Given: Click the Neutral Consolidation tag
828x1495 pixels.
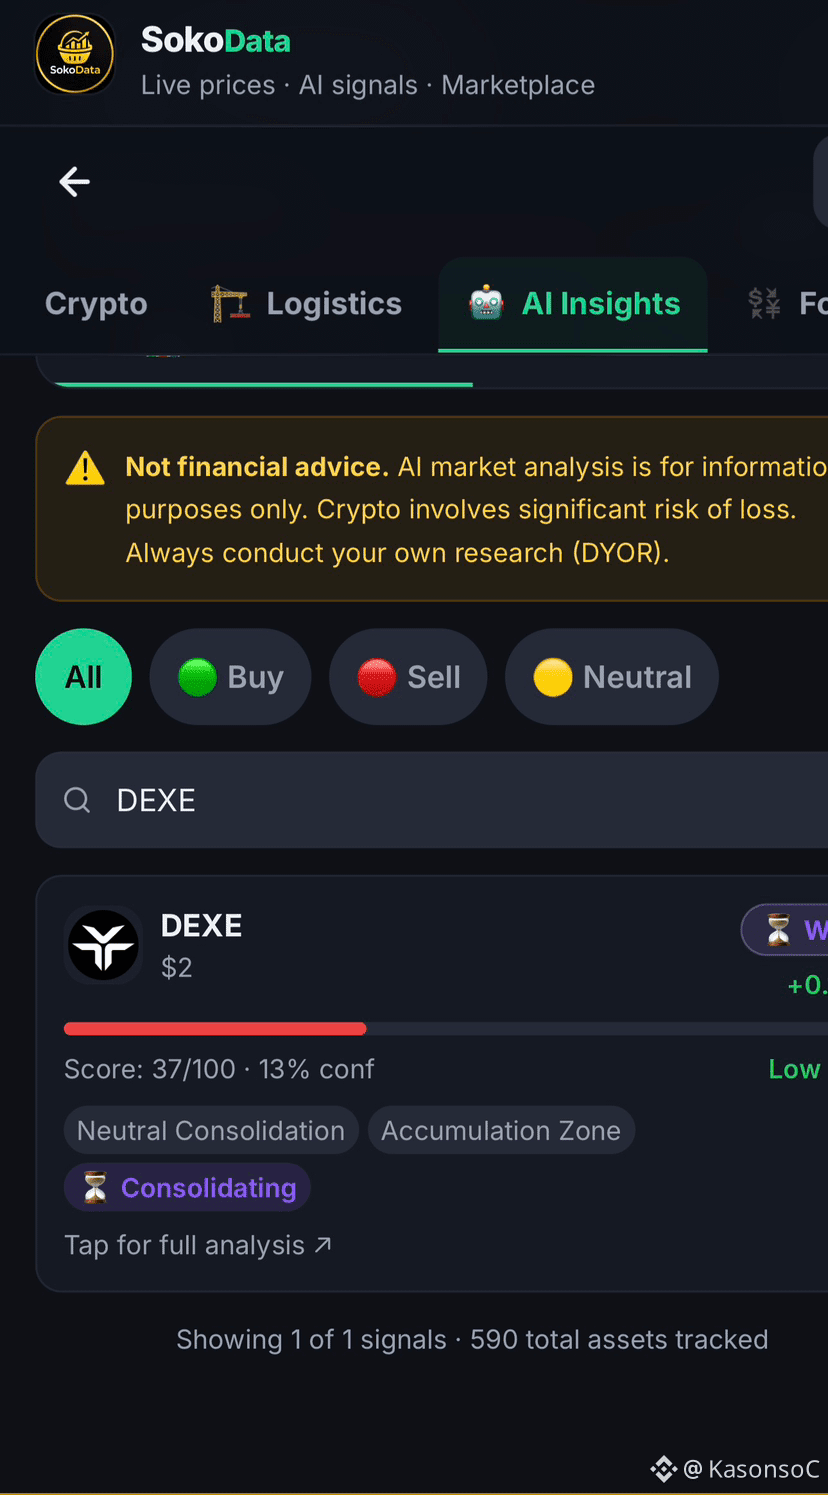Looking at the screenshot, I should coord(211,1131).
